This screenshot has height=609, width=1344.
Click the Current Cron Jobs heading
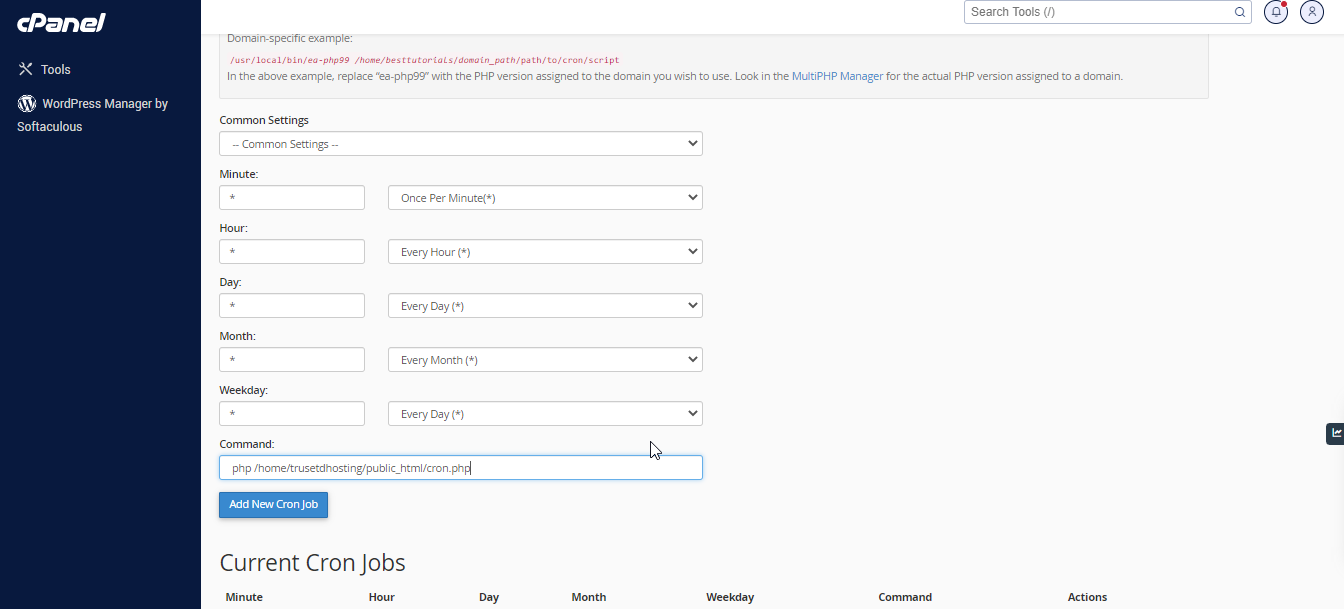[312, 563]
